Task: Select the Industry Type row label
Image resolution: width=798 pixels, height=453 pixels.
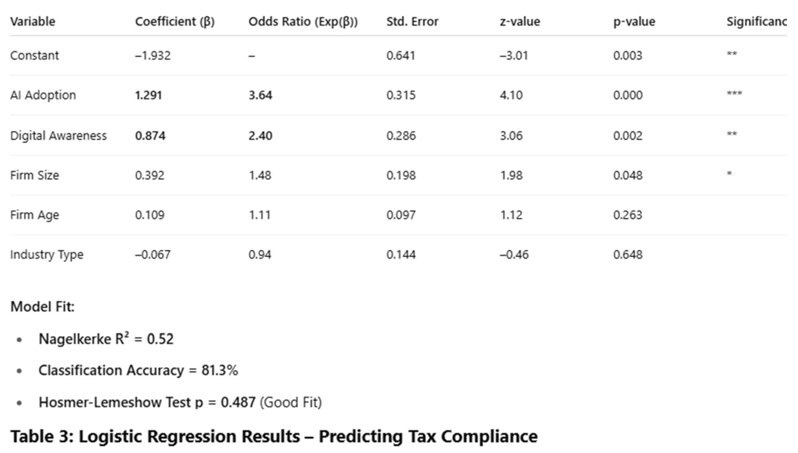Action: coord(46,255)
